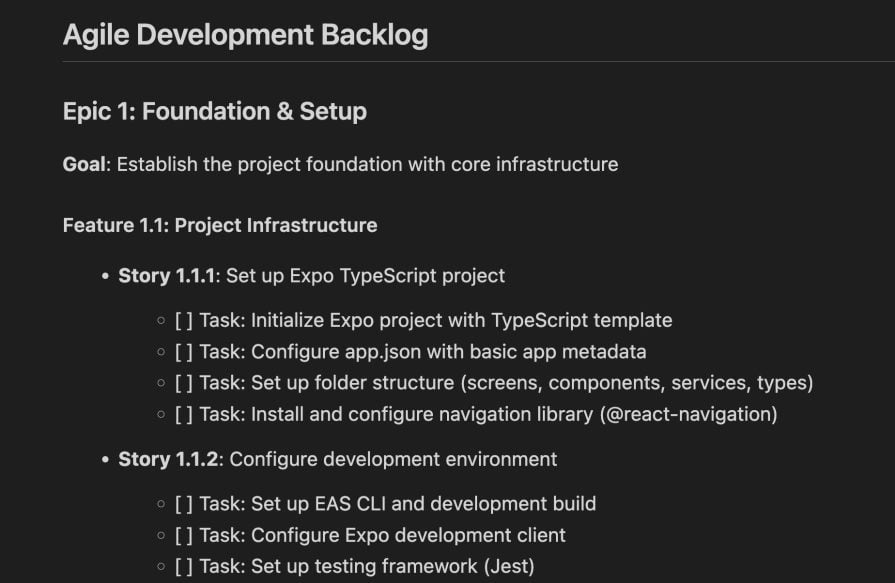Screen dimensions: 895x583
Task: Check the Configure app.json task box
Action: 184,352
